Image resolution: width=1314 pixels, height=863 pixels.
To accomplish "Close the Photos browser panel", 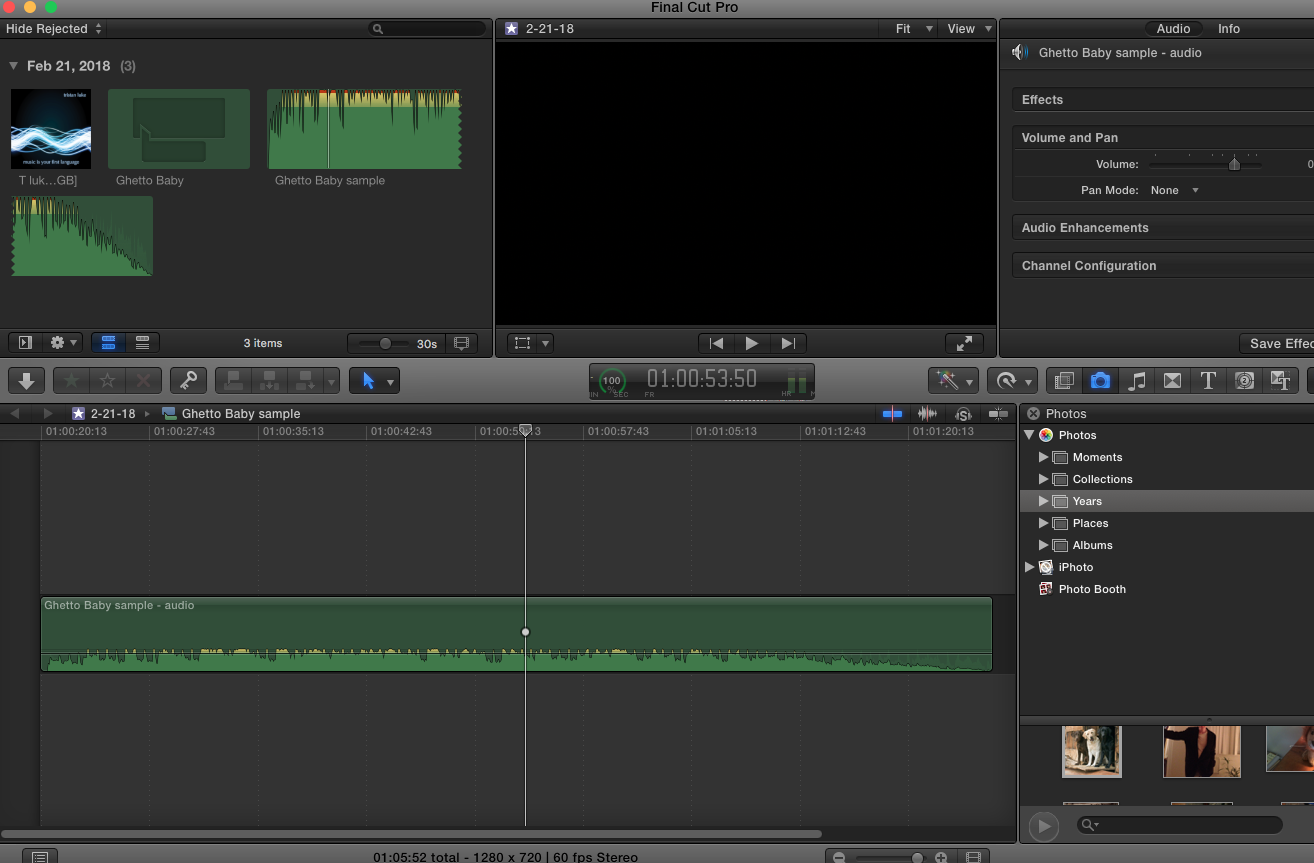I will (1033, 414).
